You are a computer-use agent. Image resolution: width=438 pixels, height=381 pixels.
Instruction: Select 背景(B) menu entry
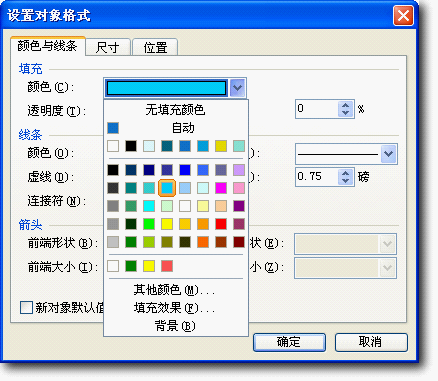pos(176,326)
